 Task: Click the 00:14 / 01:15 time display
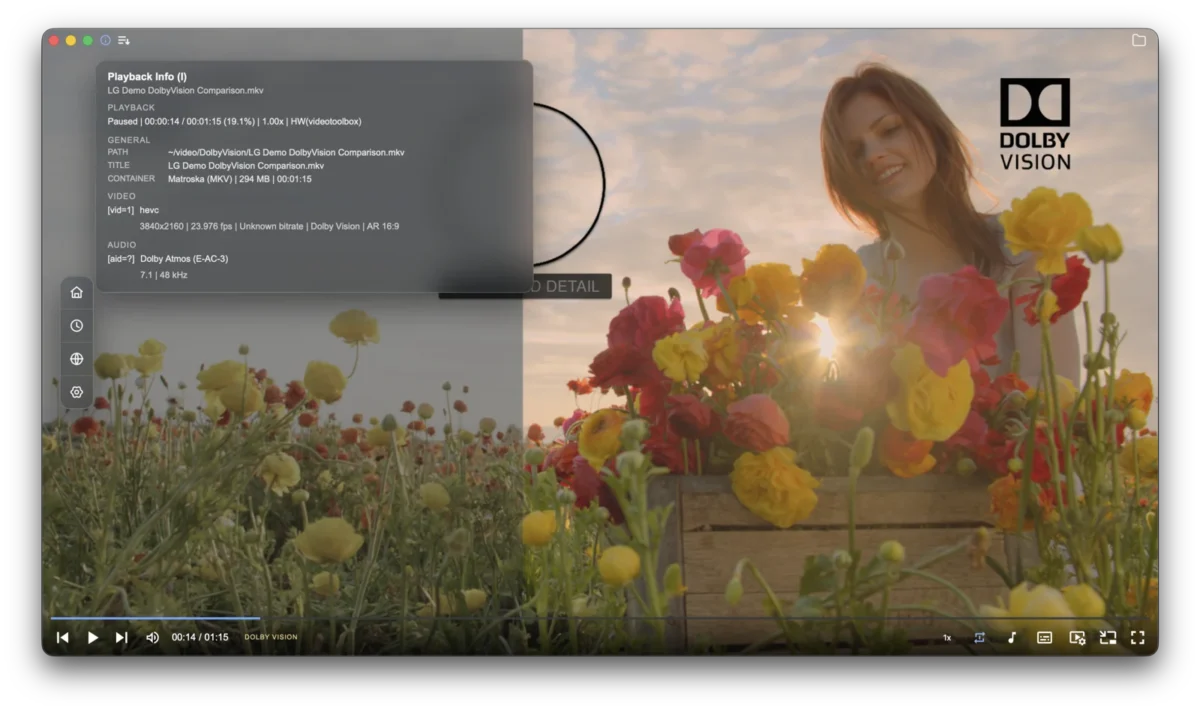pyautogui.click(x=200, y=637)
